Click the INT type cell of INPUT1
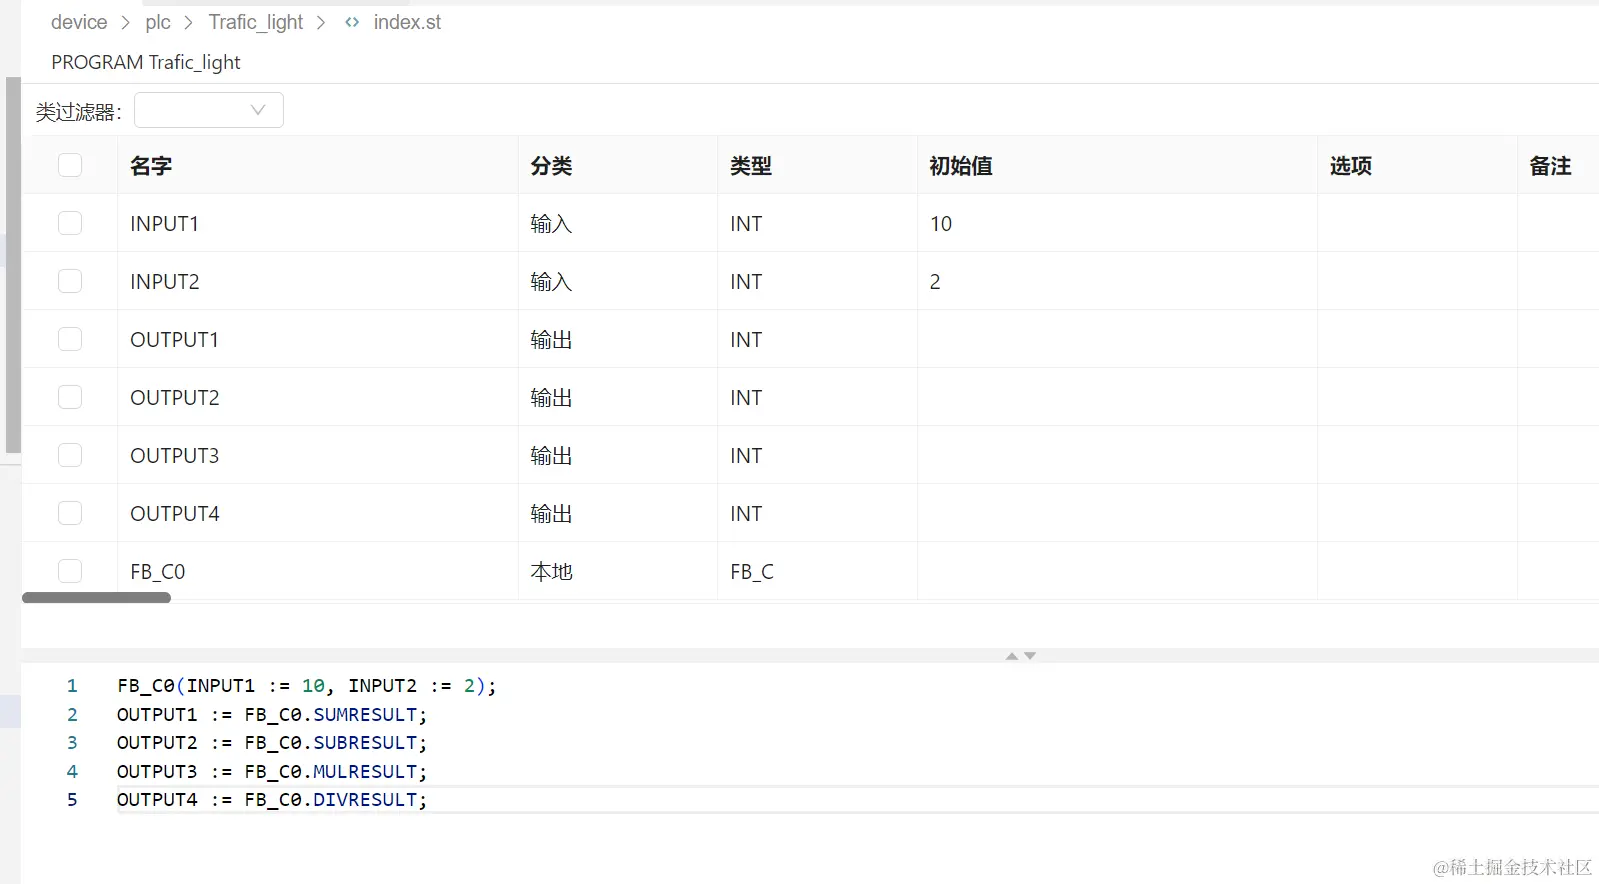Image resolution: width=1599 pixels, height=884 pixels. click(x=817, y=224)
